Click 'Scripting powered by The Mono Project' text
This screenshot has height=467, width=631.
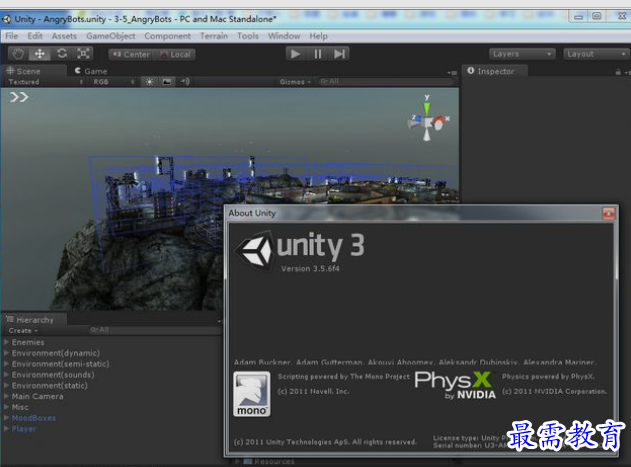(344, 376)
